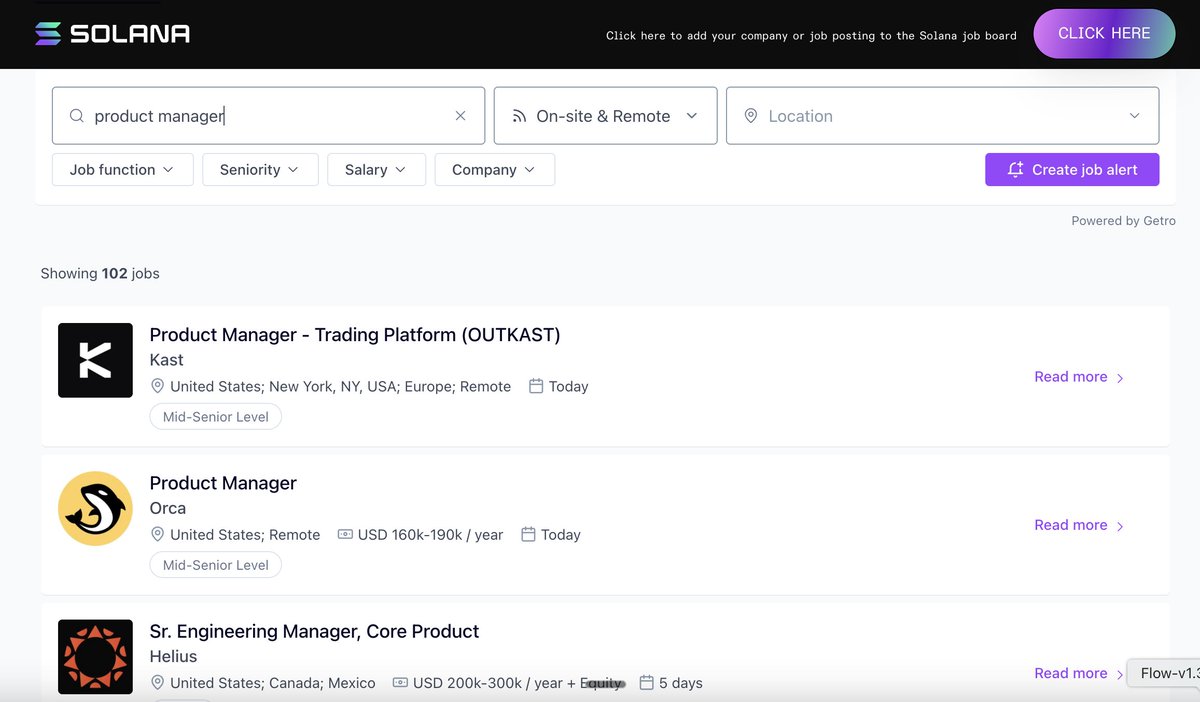Image resolution: width=1200 pixels, height=702 pixels.
Task: Click the remote signal icon in work-type filter
Action: (x=519, y=116)
